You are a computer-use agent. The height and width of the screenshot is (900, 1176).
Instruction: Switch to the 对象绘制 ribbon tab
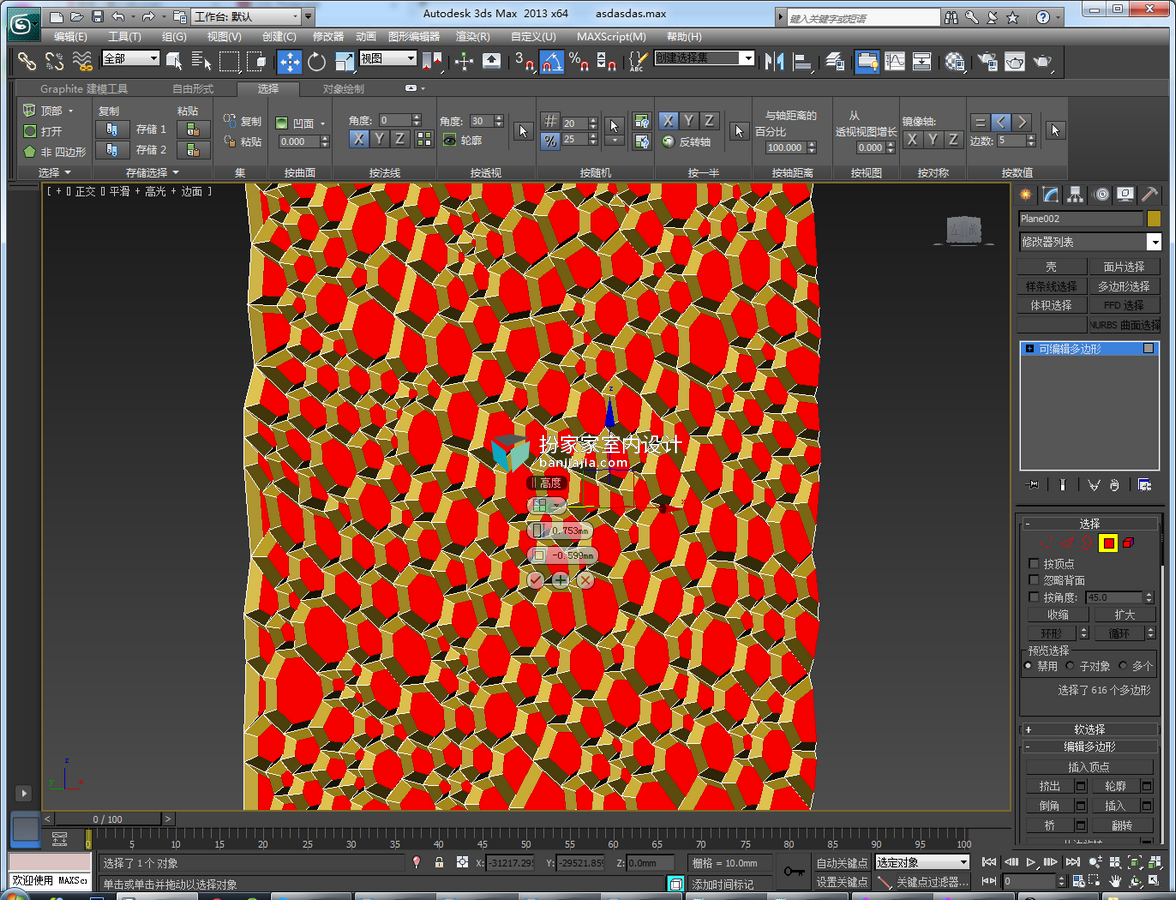pyautogui.click(x=344, y=88)
